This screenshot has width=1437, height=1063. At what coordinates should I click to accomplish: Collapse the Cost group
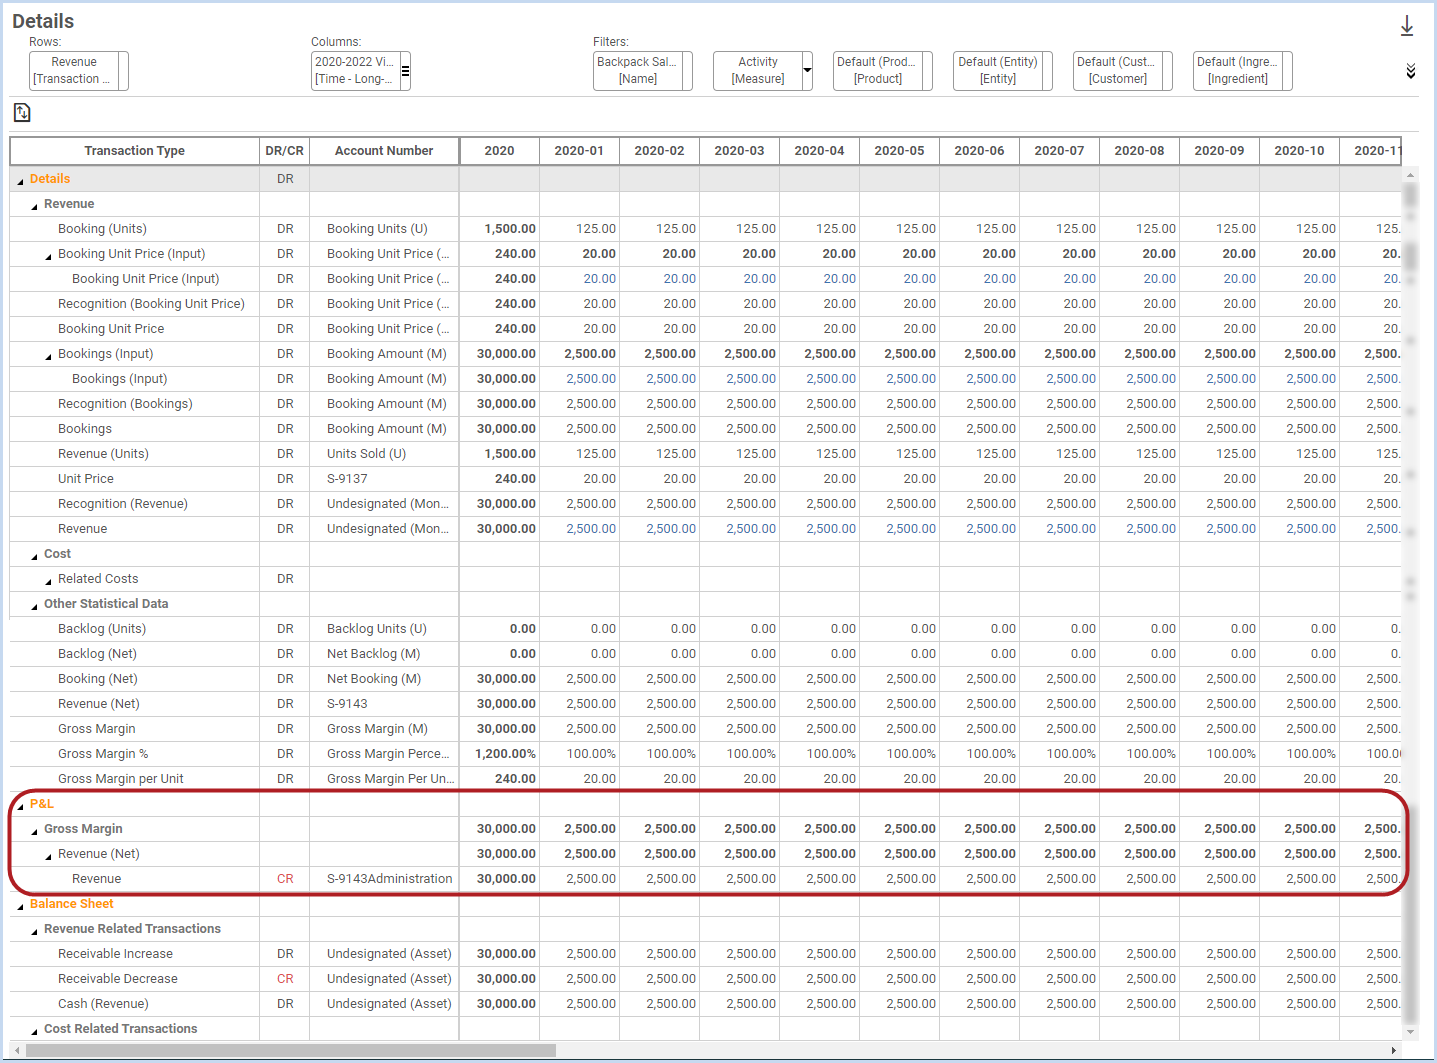[x=34, y=556]
